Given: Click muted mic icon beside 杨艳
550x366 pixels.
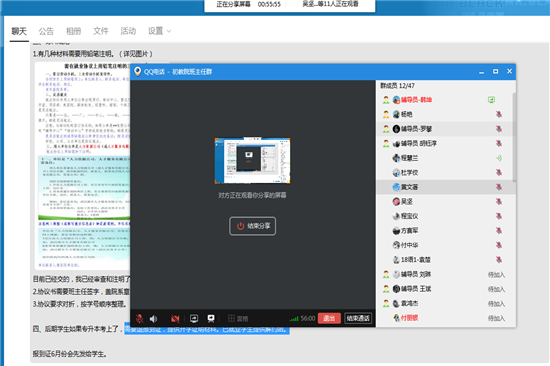Looking at the screenshot, I should pos(499,114).
